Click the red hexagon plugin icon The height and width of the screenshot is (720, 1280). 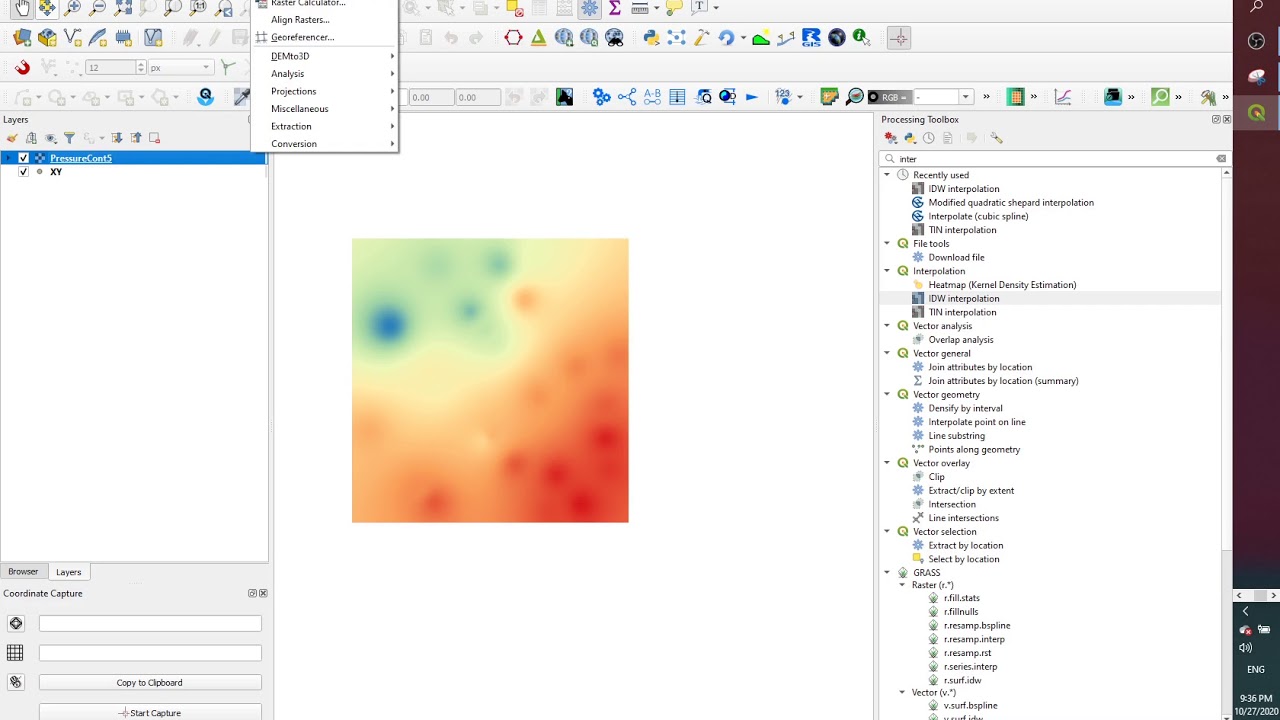513,38
